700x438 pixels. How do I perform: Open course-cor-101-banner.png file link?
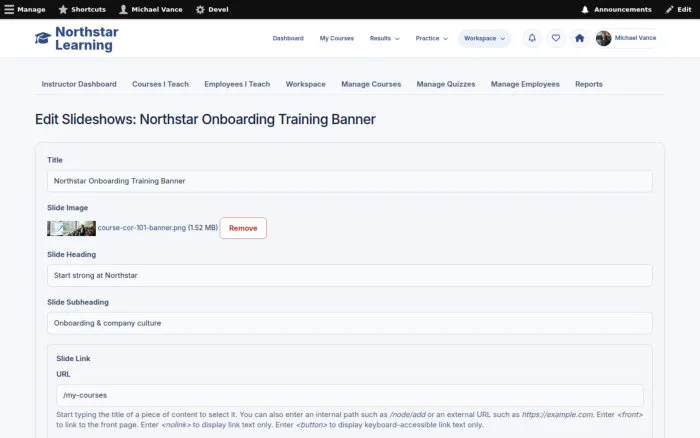click(142, 228)
